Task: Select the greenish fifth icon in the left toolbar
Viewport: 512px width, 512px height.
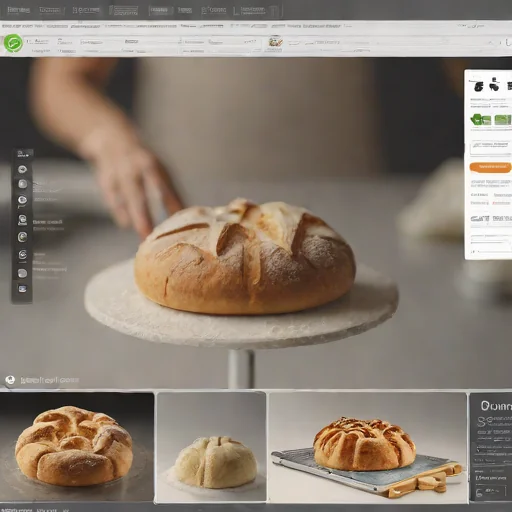Action: pos(22,237)
